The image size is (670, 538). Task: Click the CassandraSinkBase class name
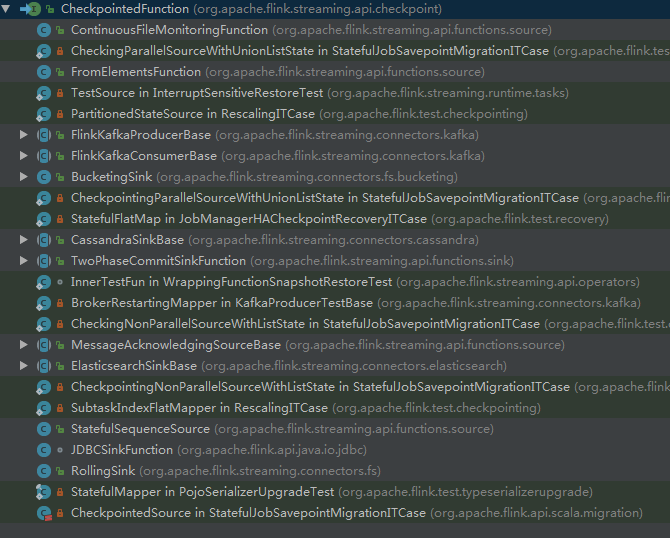(x=127, y=240)
